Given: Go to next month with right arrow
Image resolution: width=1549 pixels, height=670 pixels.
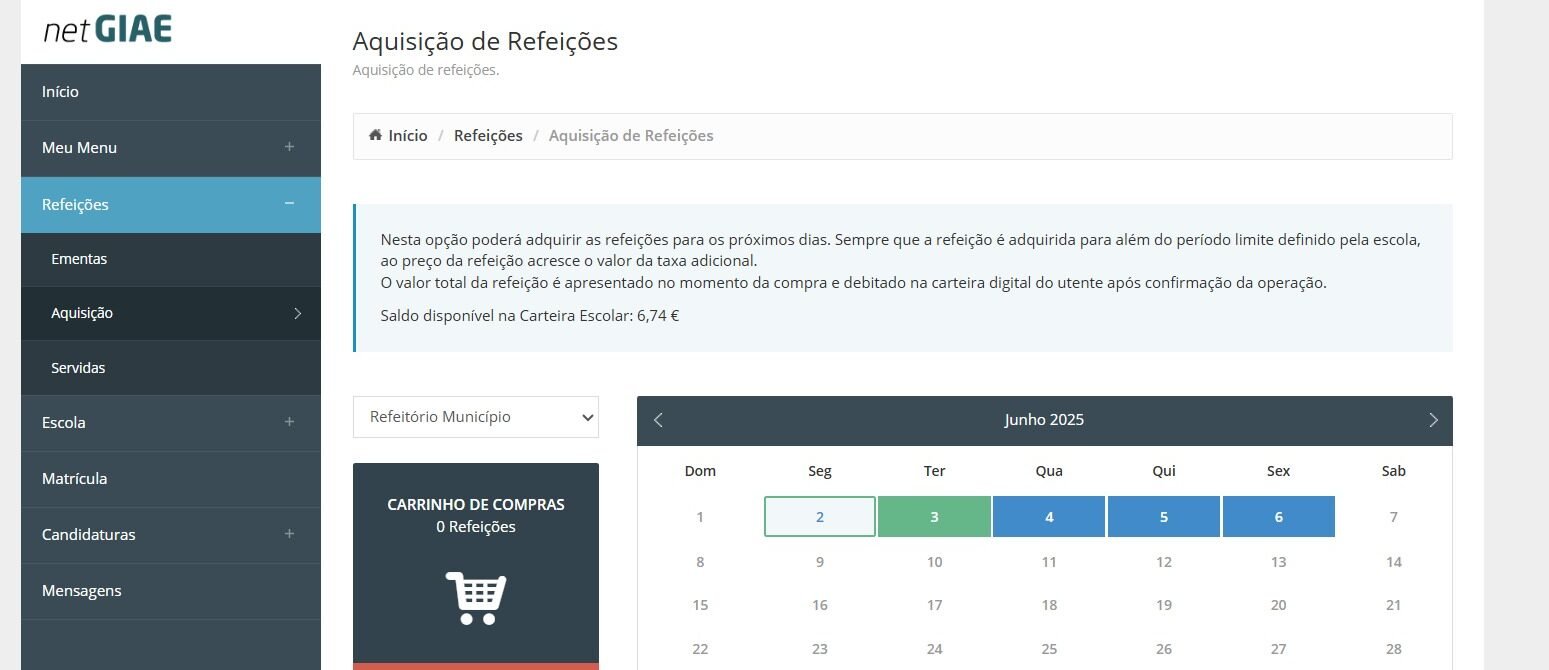Looking at the screenshot, I should [x=1433, y=420].
